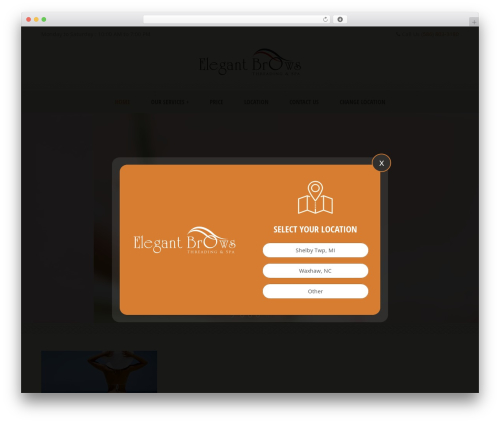Click the map pin location icon

coord(315,197)
